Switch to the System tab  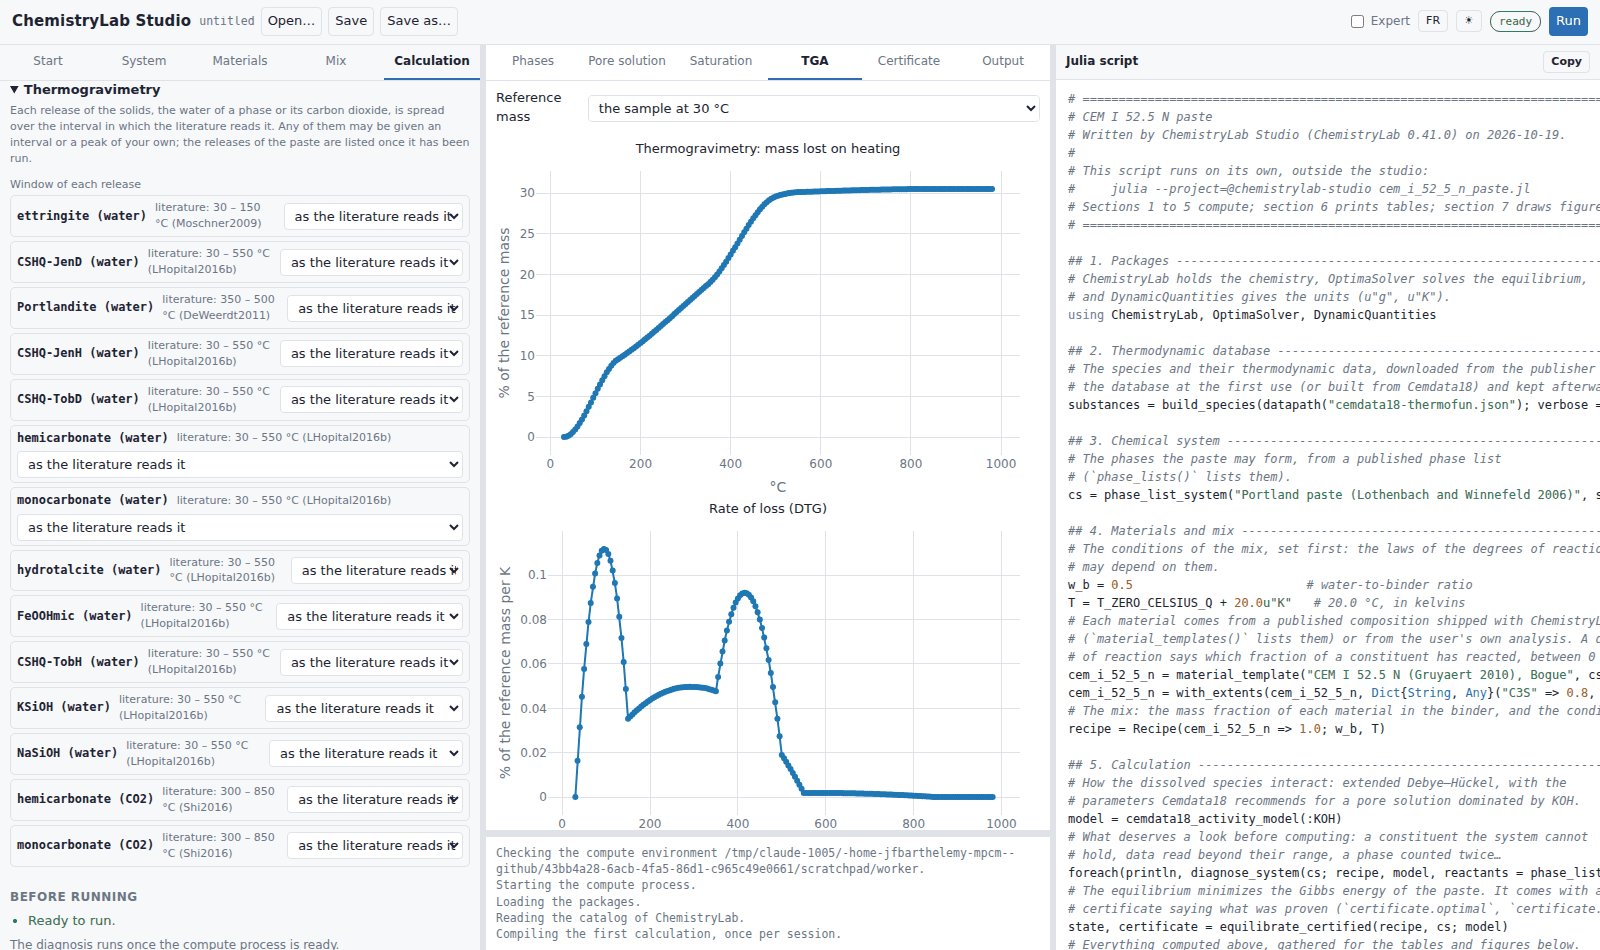(144, 61)
